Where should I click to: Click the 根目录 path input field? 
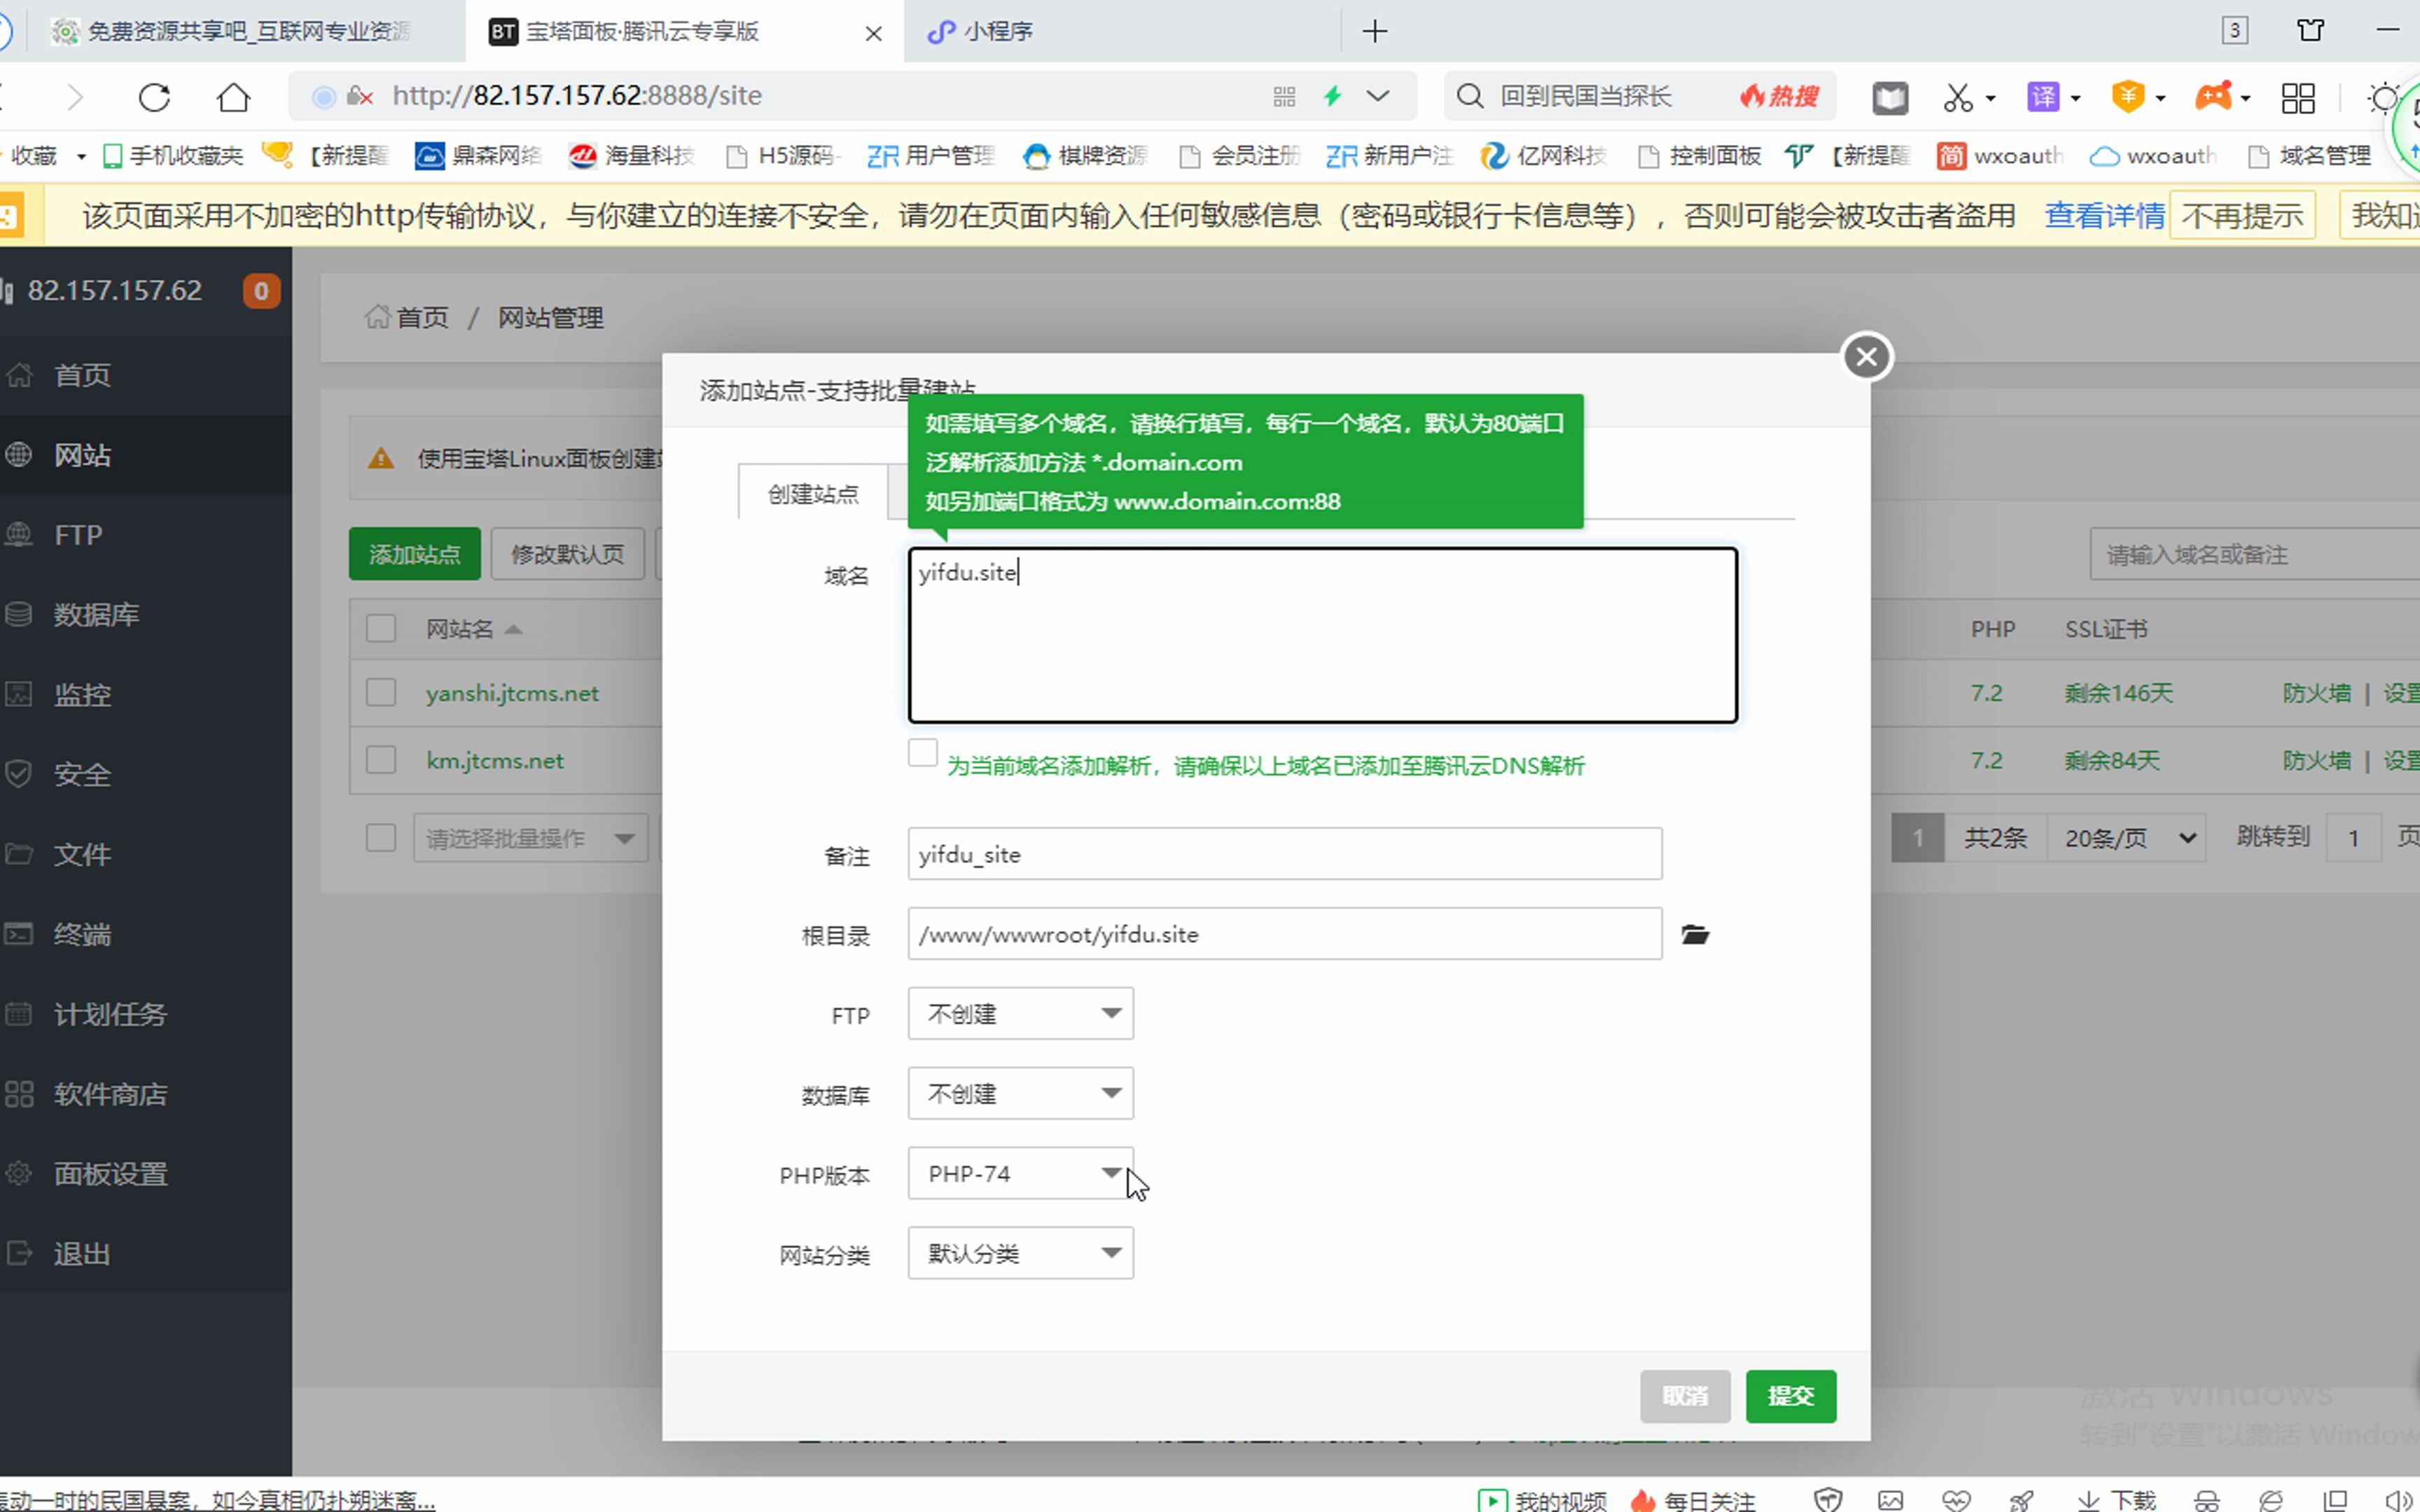click(x=1284, y=933)
